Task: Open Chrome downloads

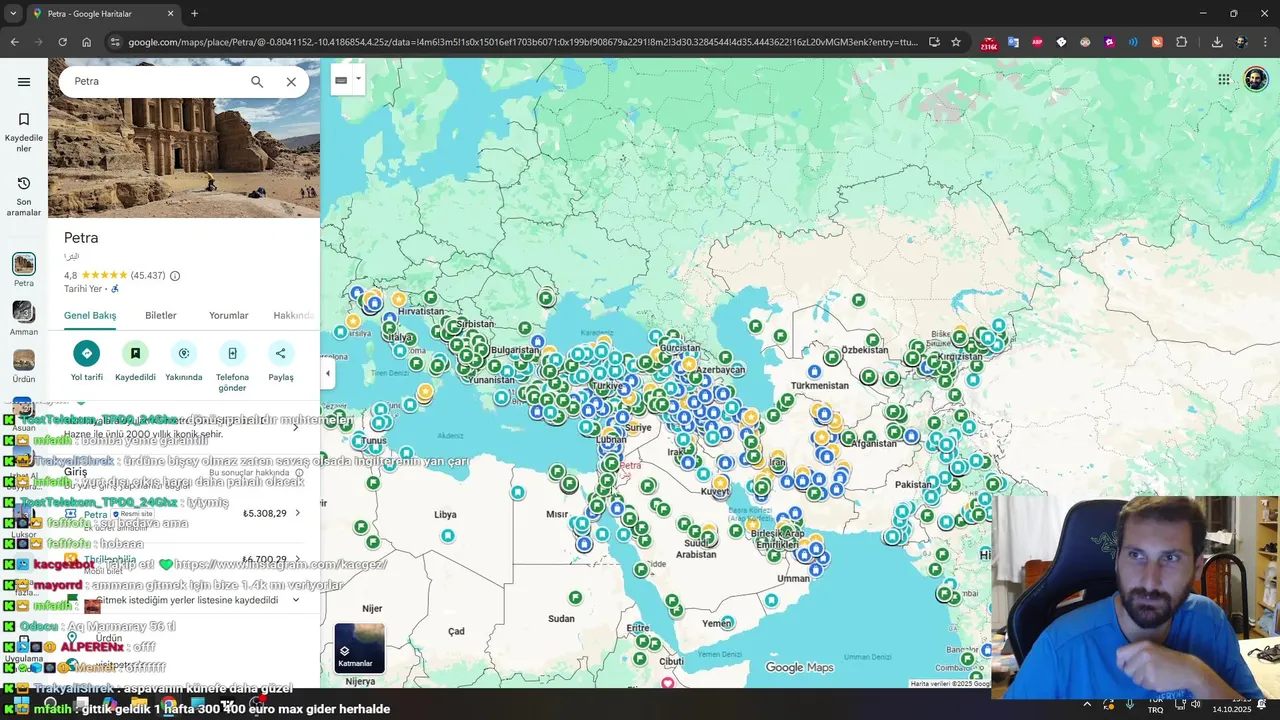Action: (1217, 42)
